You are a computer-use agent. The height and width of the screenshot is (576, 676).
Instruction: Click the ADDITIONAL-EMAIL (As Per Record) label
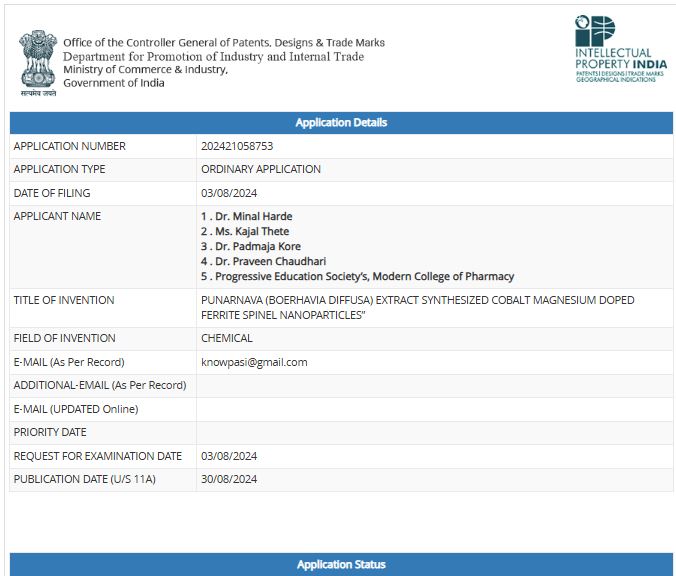(x=100, y=385)
